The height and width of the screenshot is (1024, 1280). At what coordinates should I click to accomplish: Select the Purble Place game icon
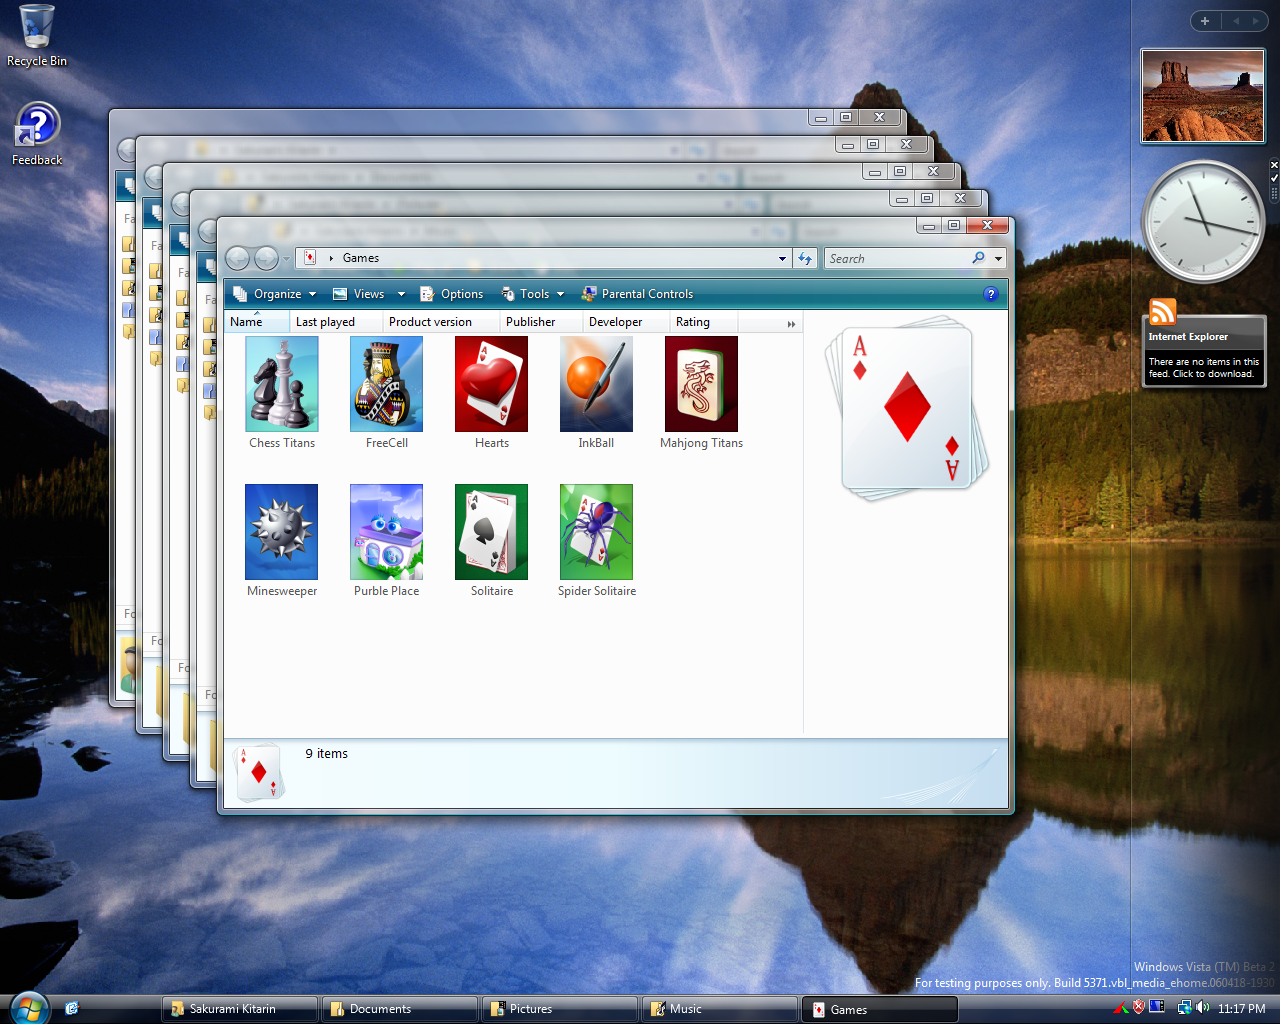click(386, 532)
